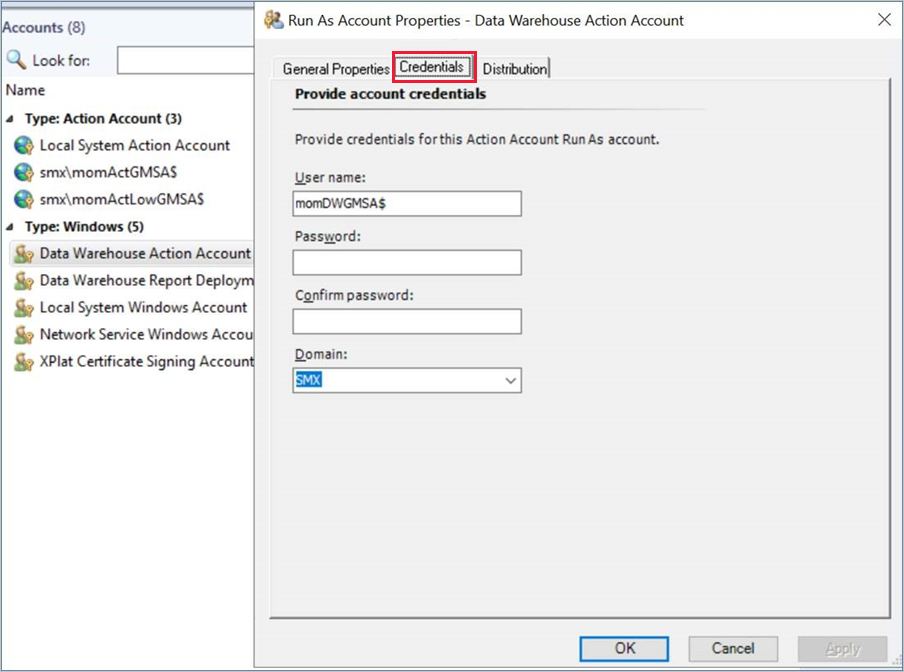
Task: Click the Local System Action Account icon
Action: pos(25,145)
